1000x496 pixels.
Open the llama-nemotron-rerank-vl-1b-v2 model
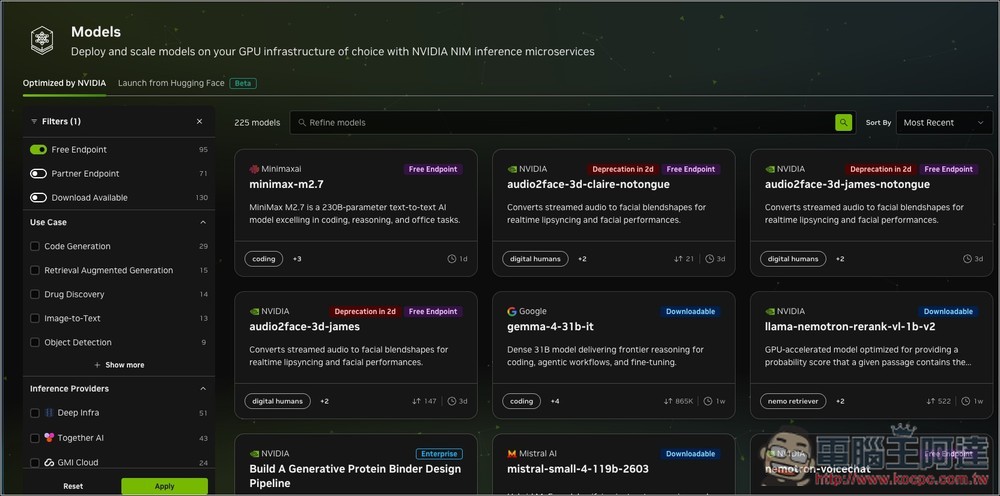[x=850, y=326]
